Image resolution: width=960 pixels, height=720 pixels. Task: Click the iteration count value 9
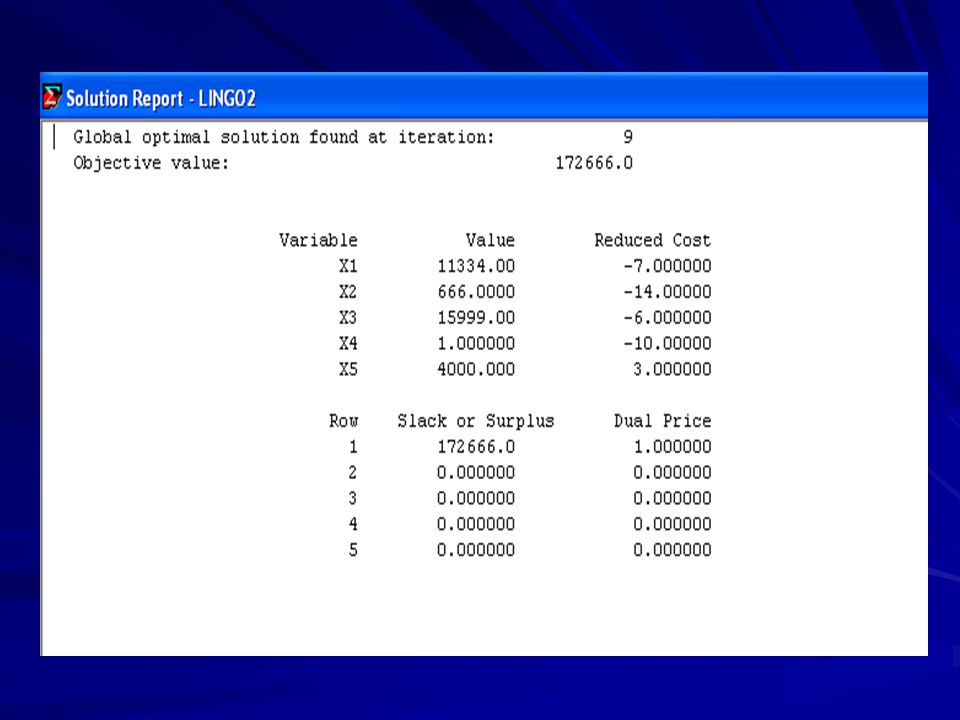tap(628, 137)
